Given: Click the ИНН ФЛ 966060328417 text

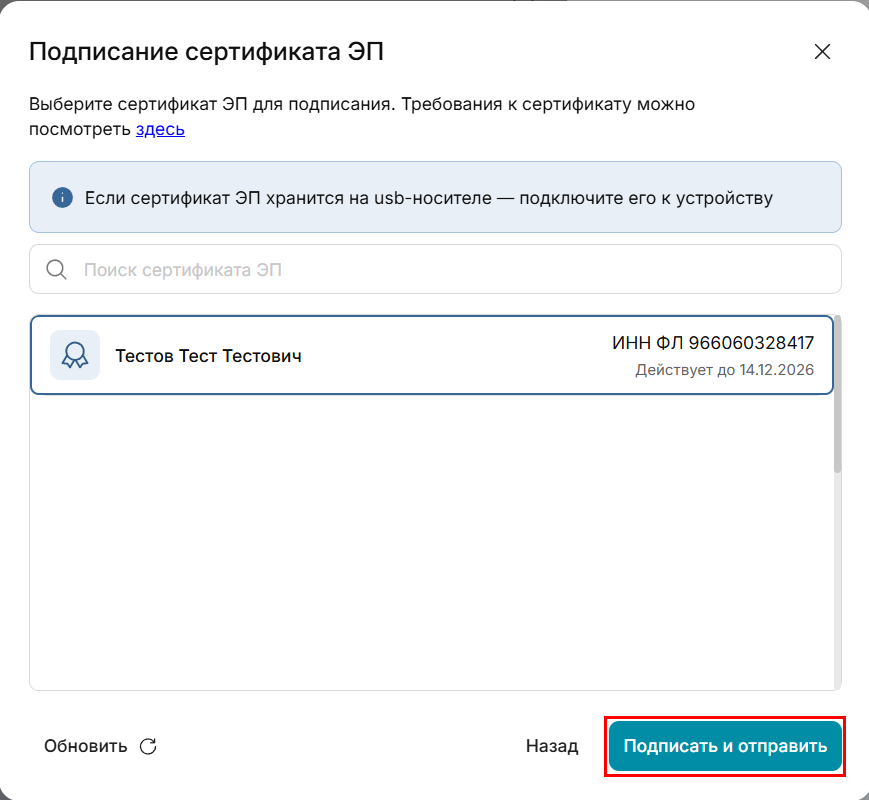Looking at the screenshot, I should pyautogui.click(x=712, y=343).
